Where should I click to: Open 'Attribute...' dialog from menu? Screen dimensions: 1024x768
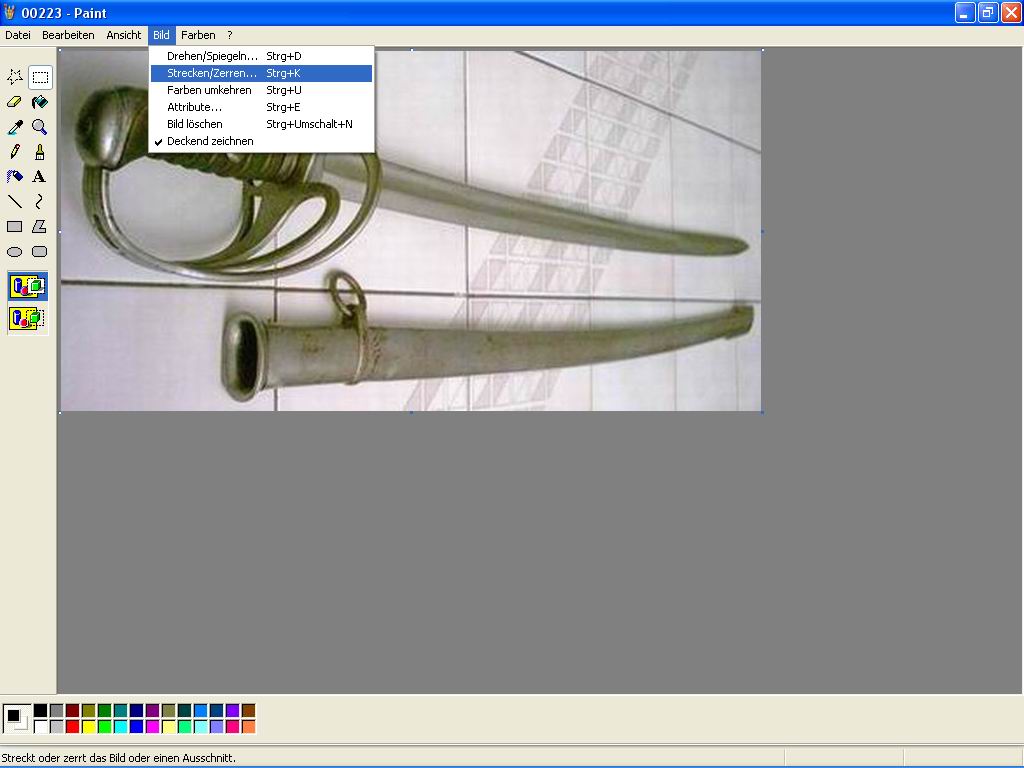[194, 107]
